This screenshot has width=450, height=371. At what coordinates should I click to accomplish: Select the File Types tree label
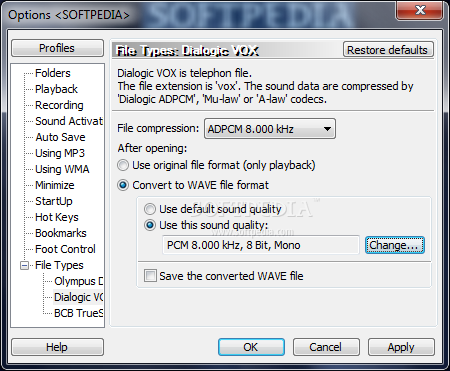pos(59,265)
